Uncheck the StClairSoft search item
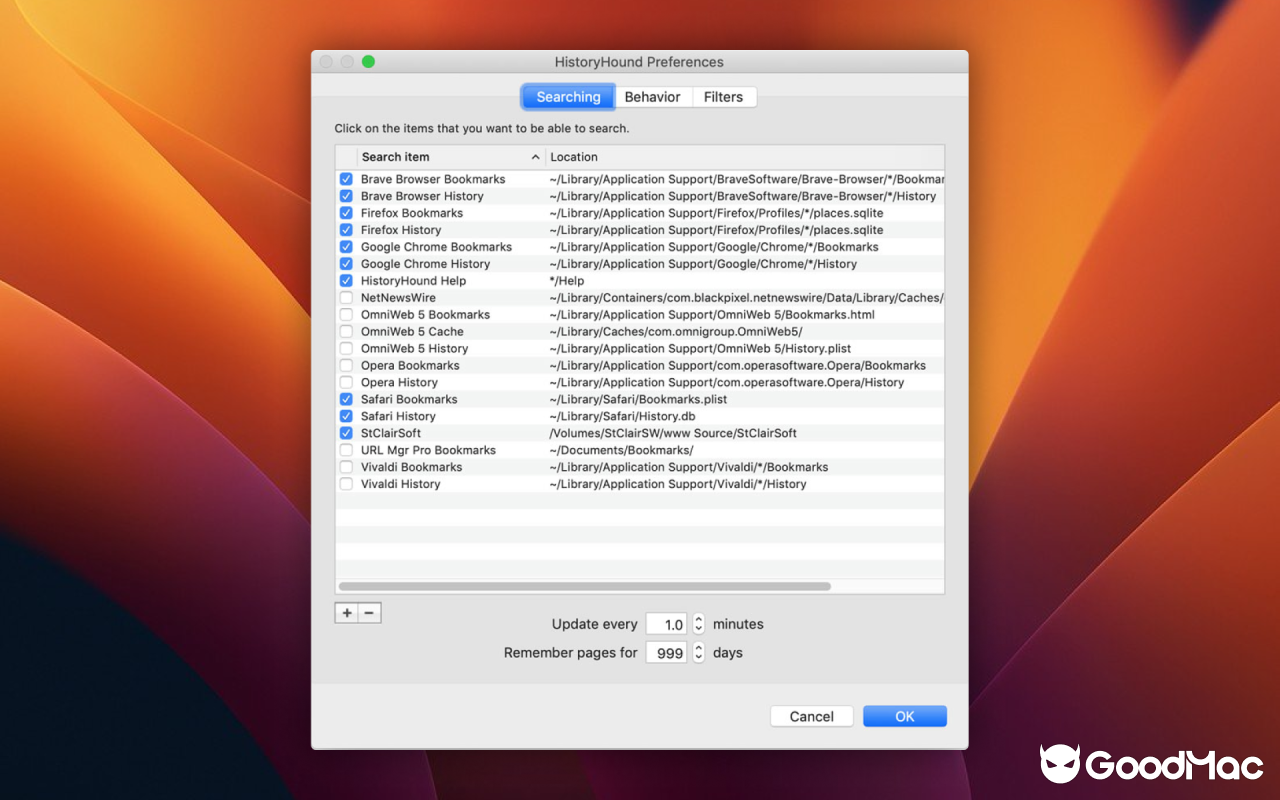The width and height of the screenshot is (1280, 800). click(x=346, y=433)
